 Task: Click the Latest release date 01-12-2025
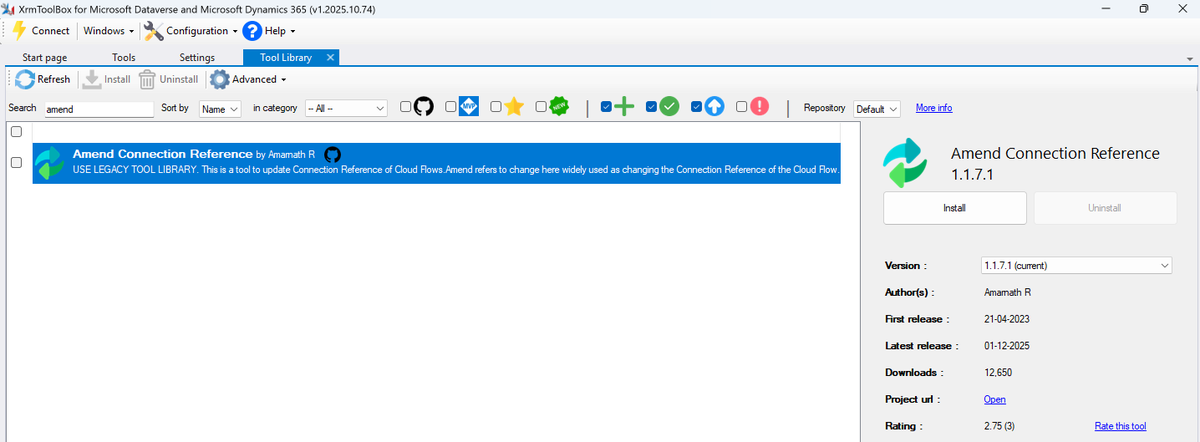point(1008,345)
